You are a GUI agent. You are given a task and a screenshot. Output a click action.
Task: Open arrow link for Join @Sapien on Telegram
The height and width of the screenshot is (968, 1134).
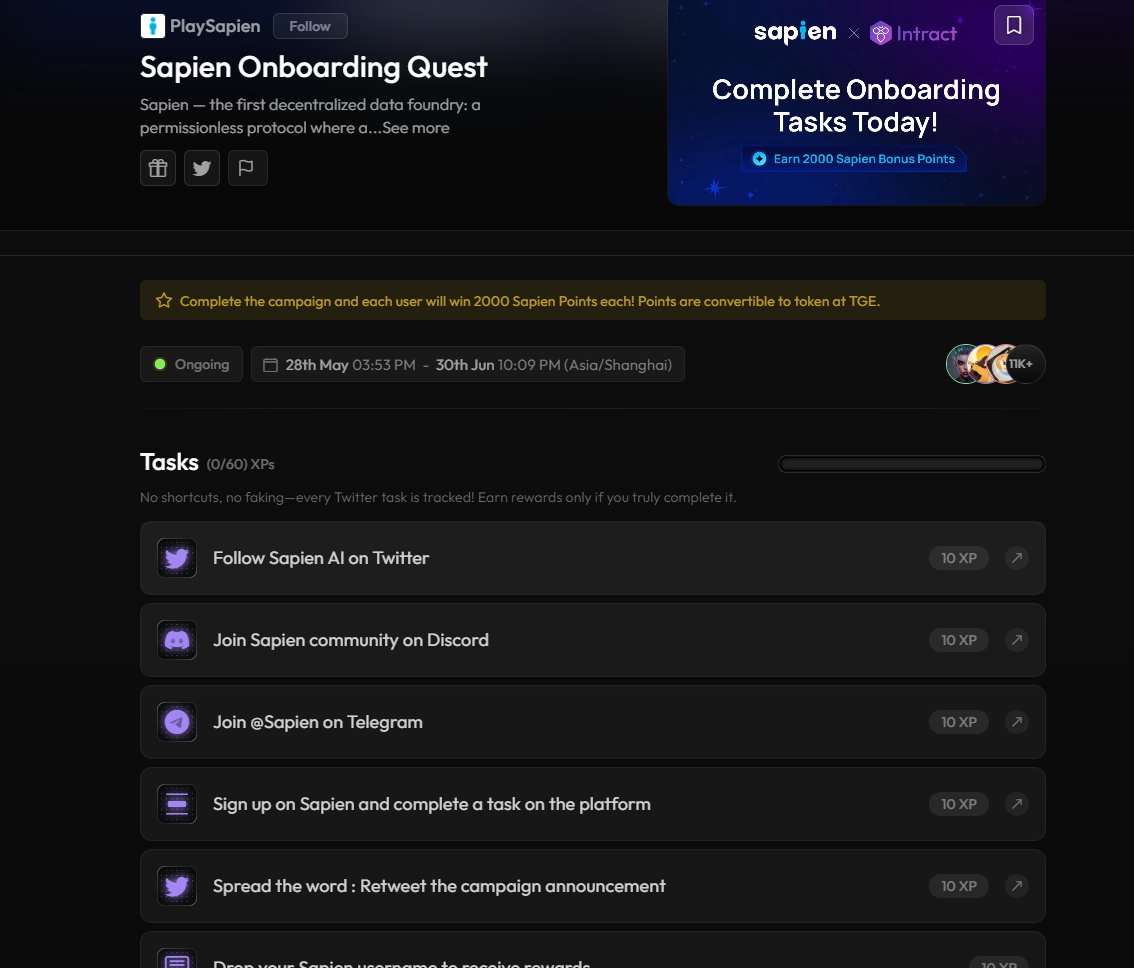coord(1017,722)
